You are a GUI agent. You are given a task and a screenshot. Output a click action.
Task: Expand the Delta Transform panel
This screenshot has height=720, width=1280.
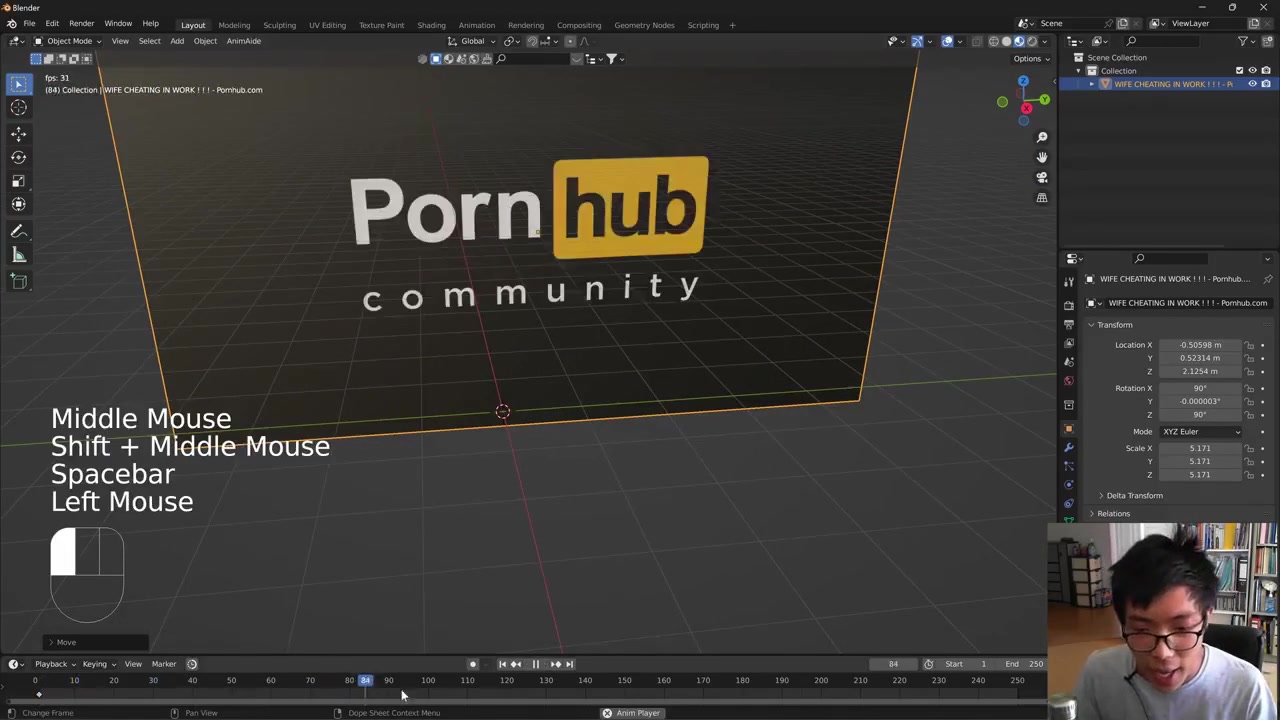1133,496
